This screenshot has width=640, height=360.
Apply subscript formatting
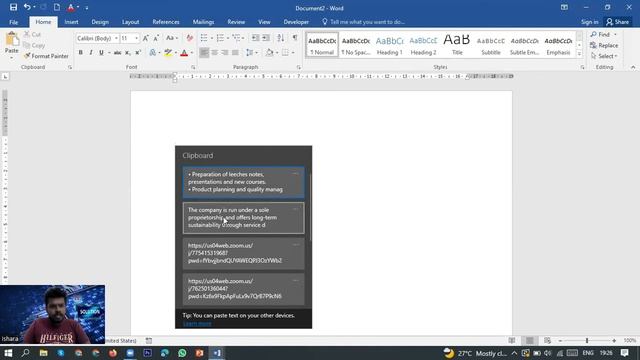click(128, 53)
